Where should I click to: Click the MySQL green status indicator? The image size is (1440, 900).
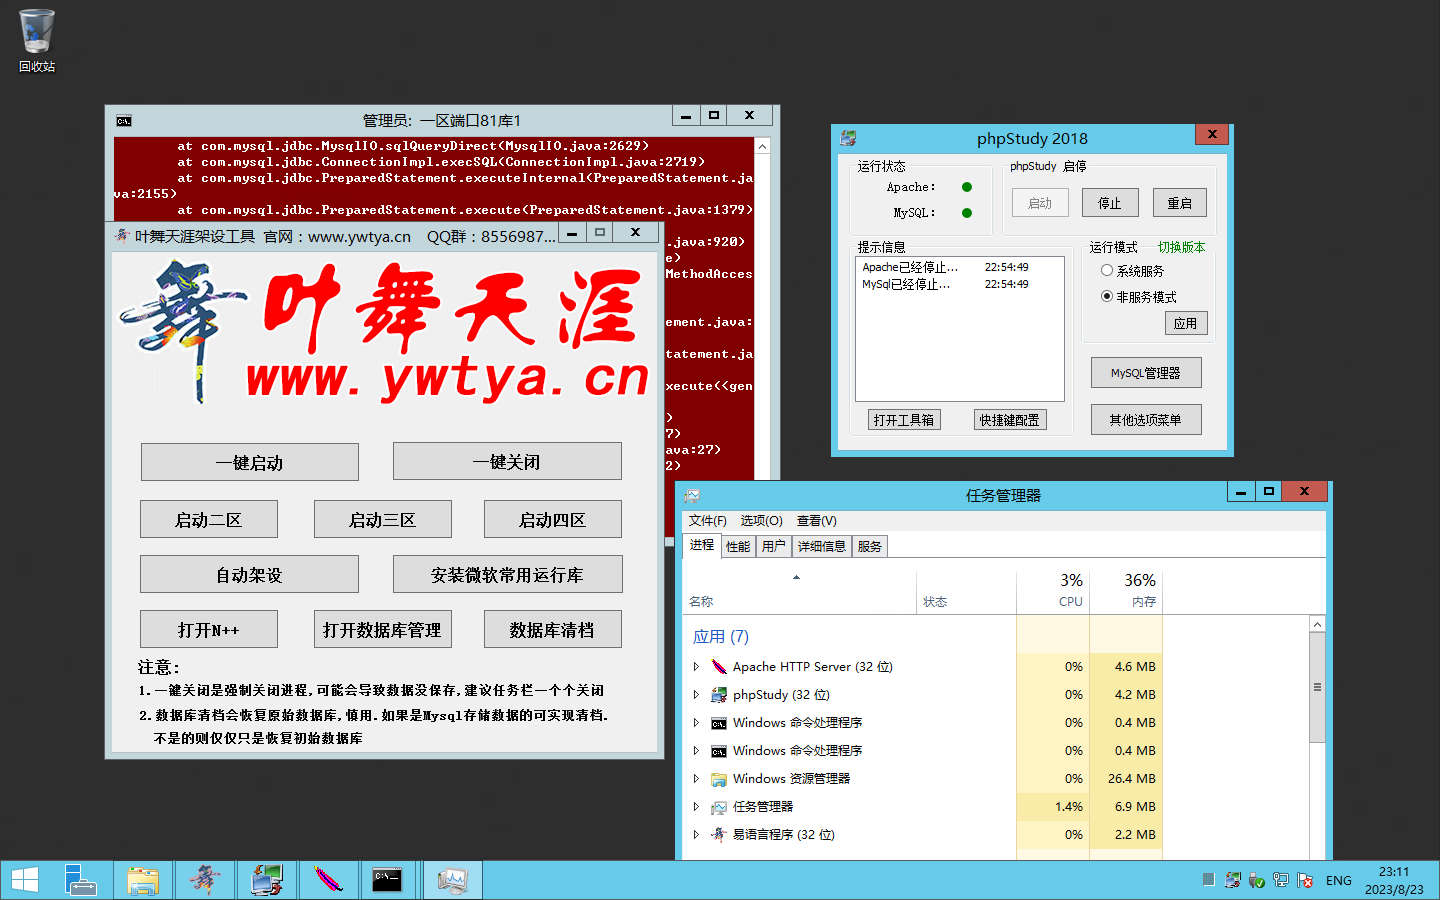[x=967, y=212]
